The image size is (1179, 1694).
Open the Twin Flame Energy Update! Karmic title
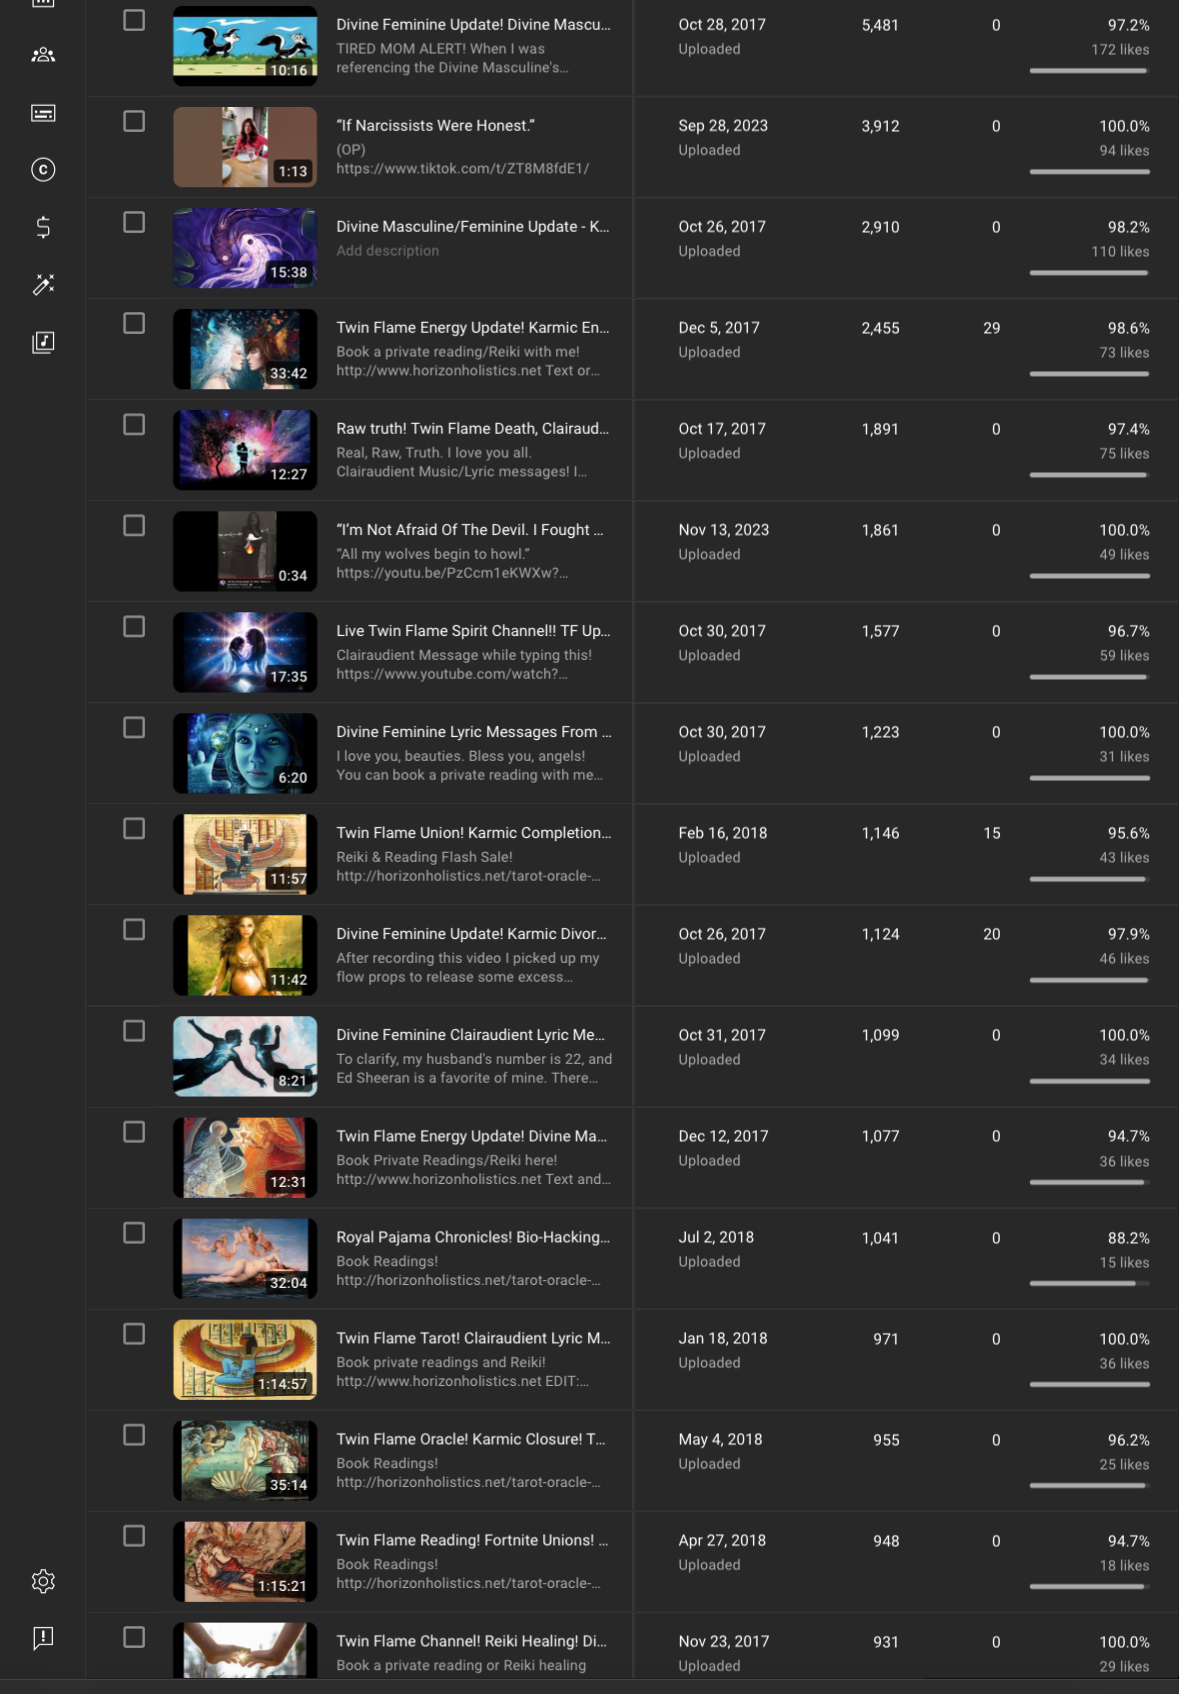click(x=473, y=327)
